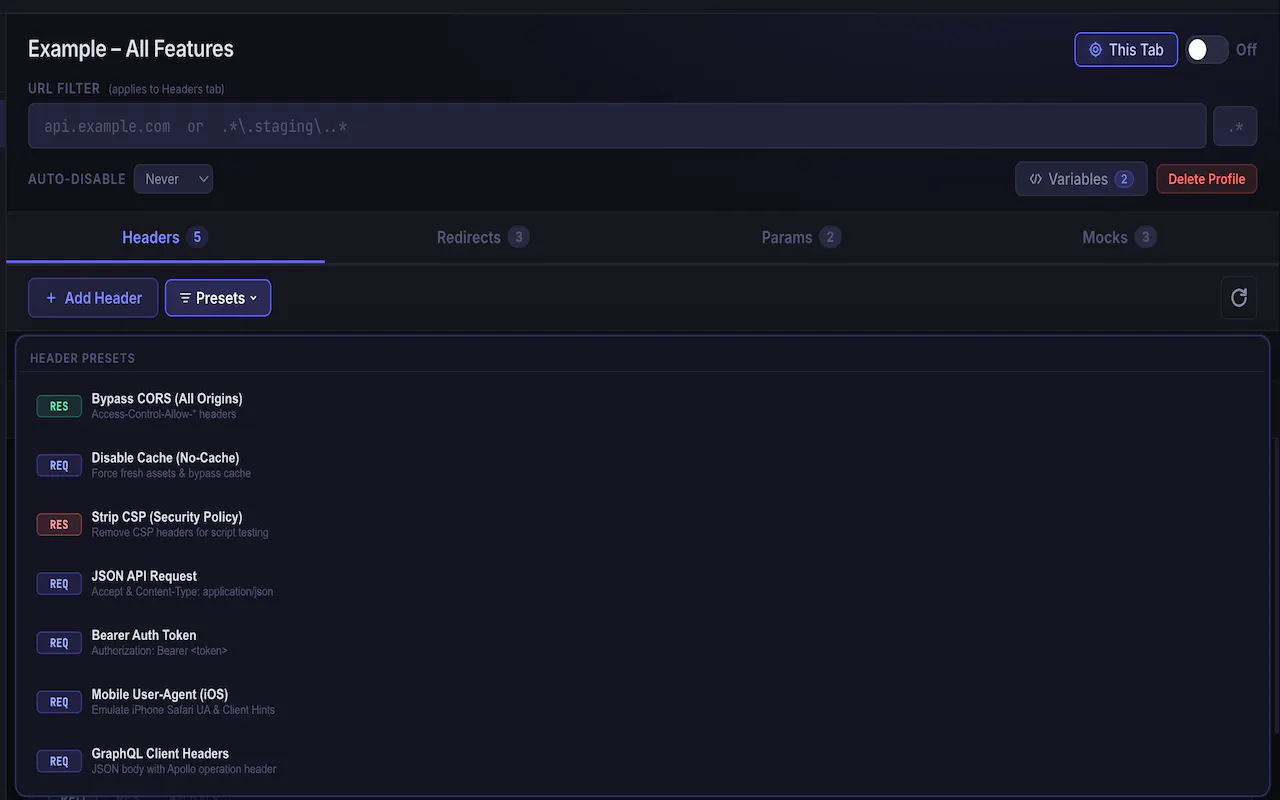The image size is (1280, 800).
Task: Choose the Mobile User-Agent (iOS) preset
Action: (643, 701)
